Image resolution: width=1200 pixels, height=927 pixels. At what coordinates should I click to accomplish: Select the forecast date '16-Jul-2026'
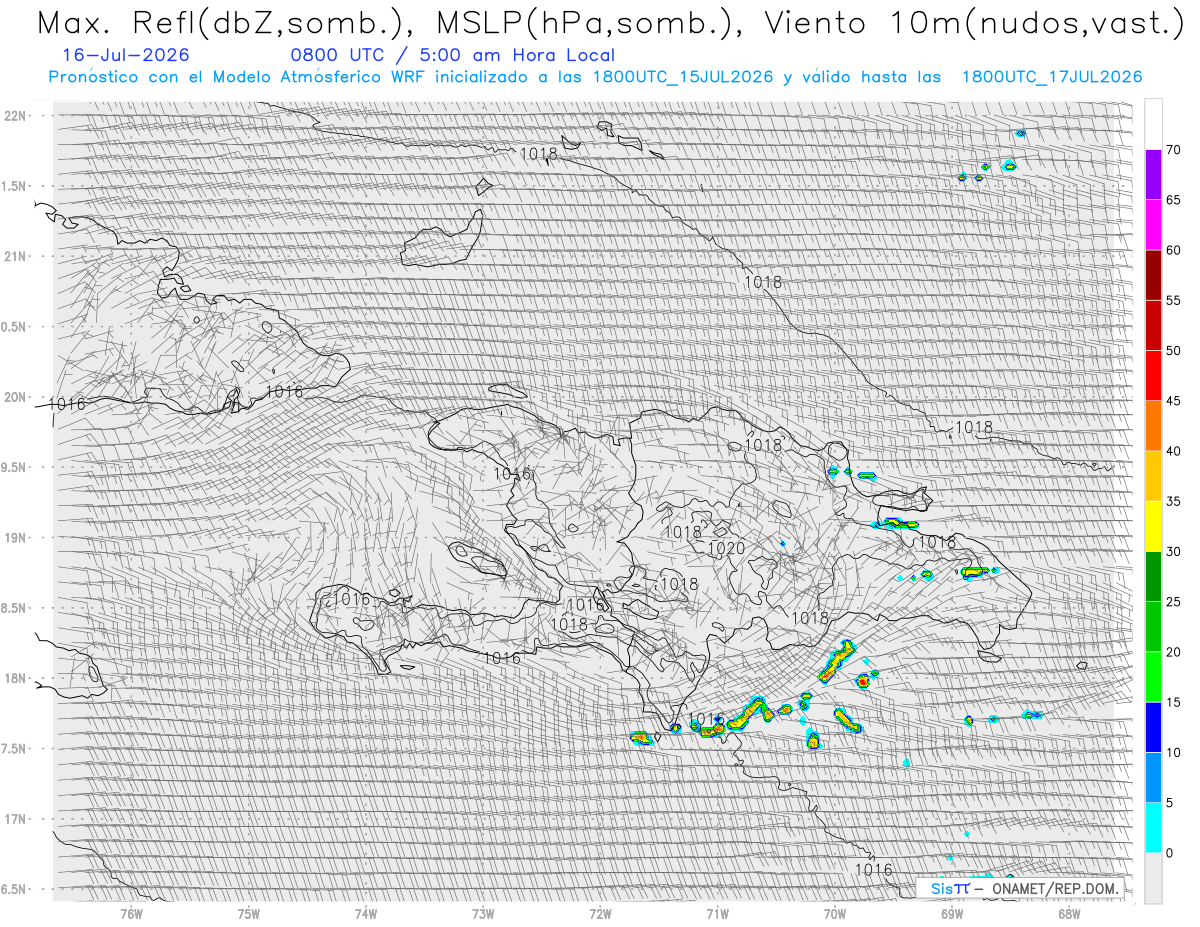pyautogui.click(x=125, y=55)
